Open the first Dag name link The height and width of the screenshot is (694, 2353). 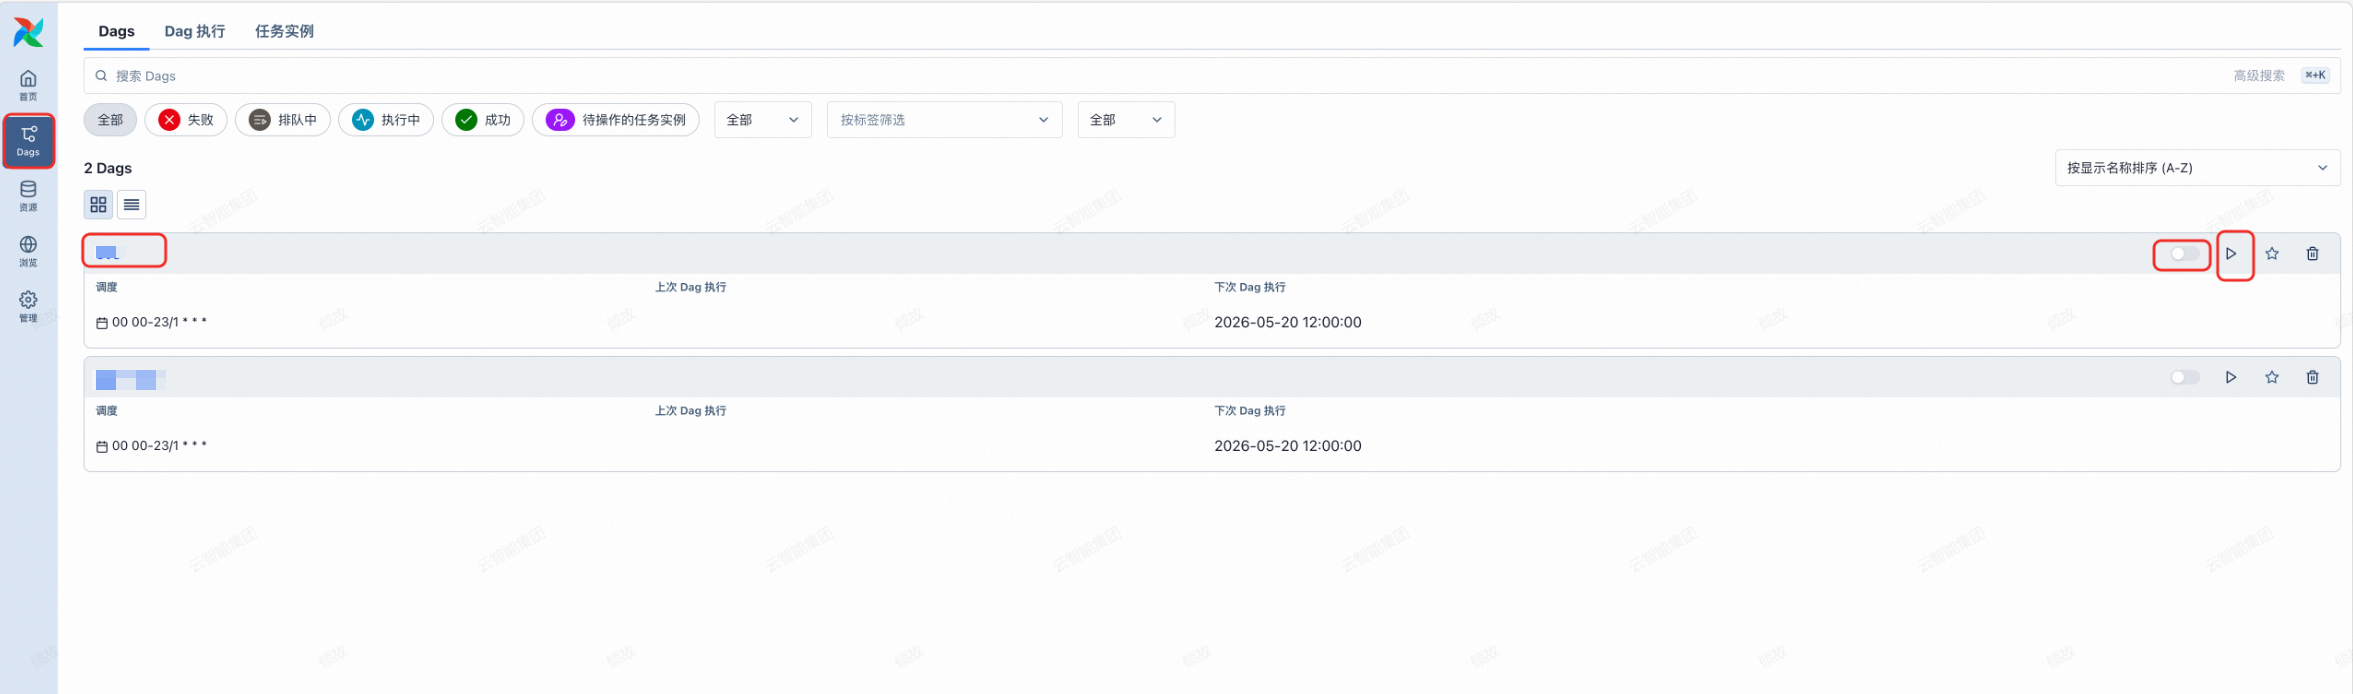108,253
